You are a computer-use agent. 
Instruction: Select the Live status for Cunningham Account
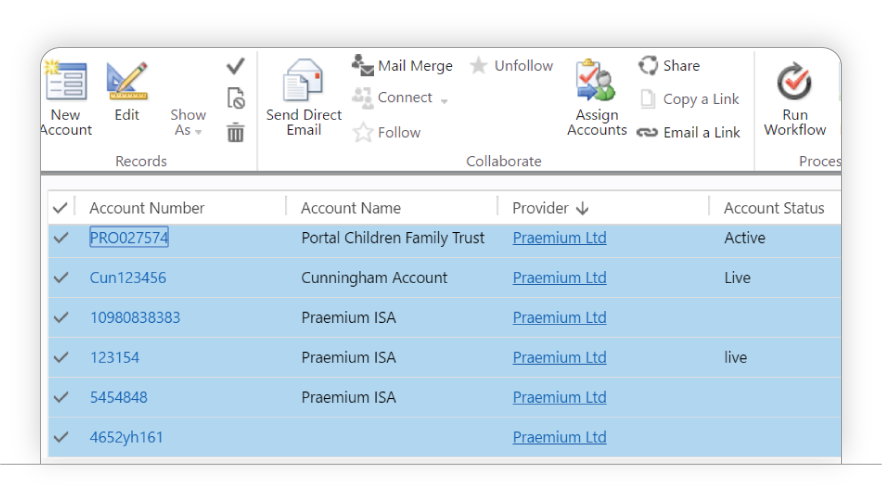[737, 278]
